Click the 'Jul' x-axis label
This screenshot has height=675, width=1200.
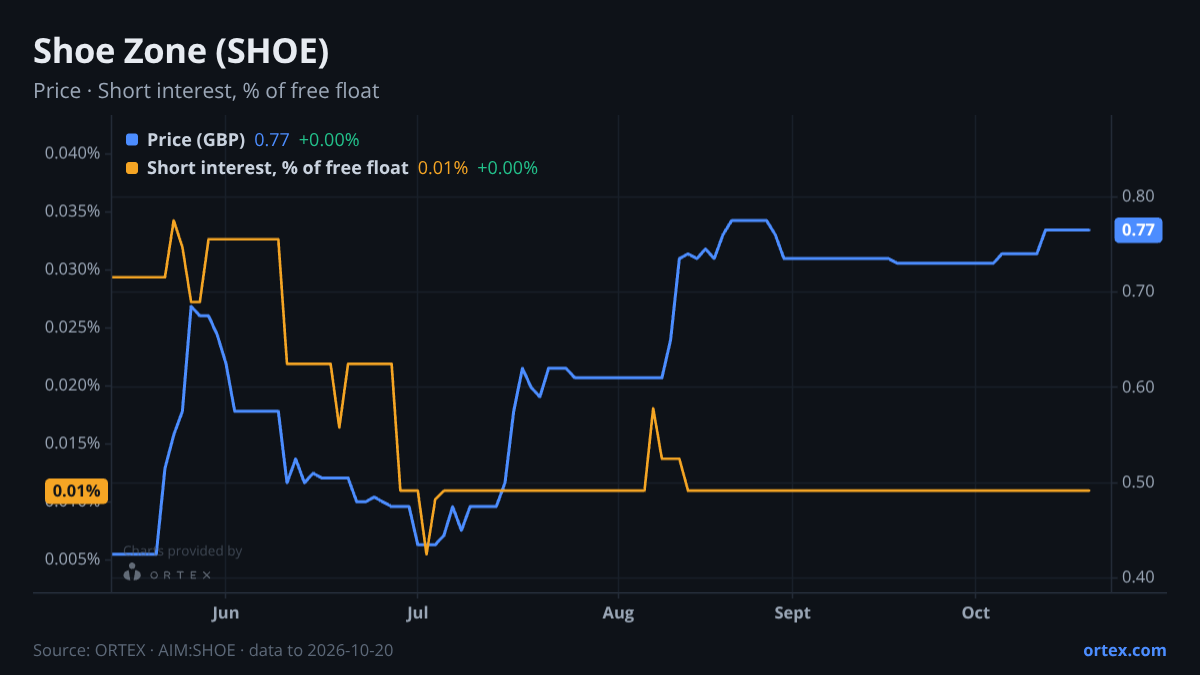pyautogui.click(x=418, y=612)
